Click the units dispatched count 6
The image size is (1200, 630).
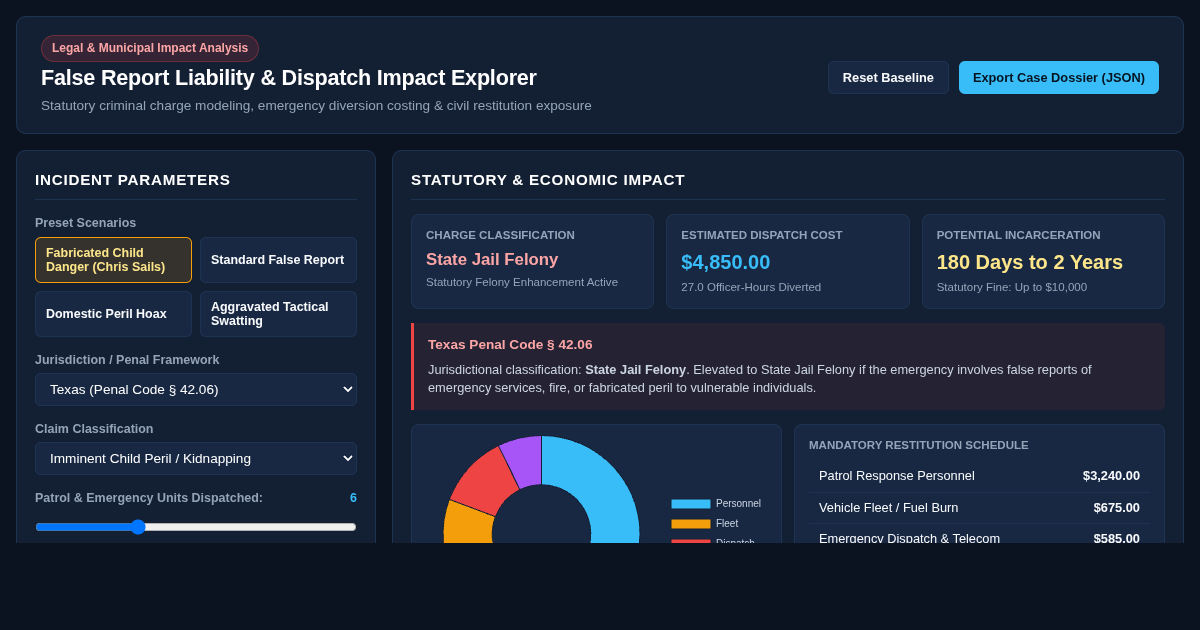pyautogui.click(x=353, y=498)
